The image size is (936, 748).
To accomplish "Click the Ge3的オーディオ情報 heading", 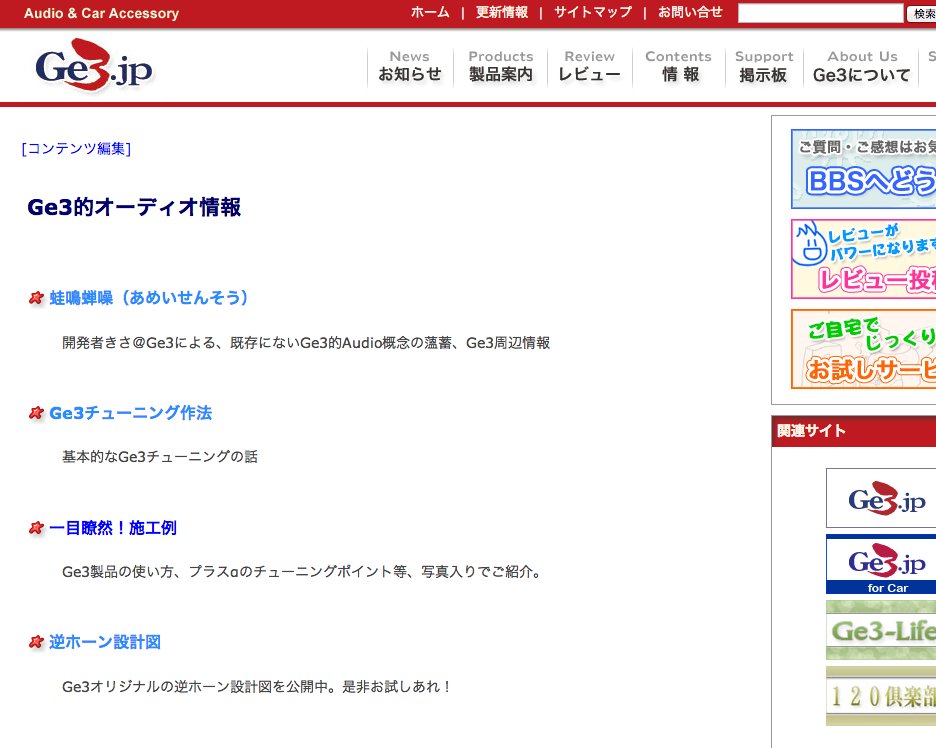I will [134, 207].
